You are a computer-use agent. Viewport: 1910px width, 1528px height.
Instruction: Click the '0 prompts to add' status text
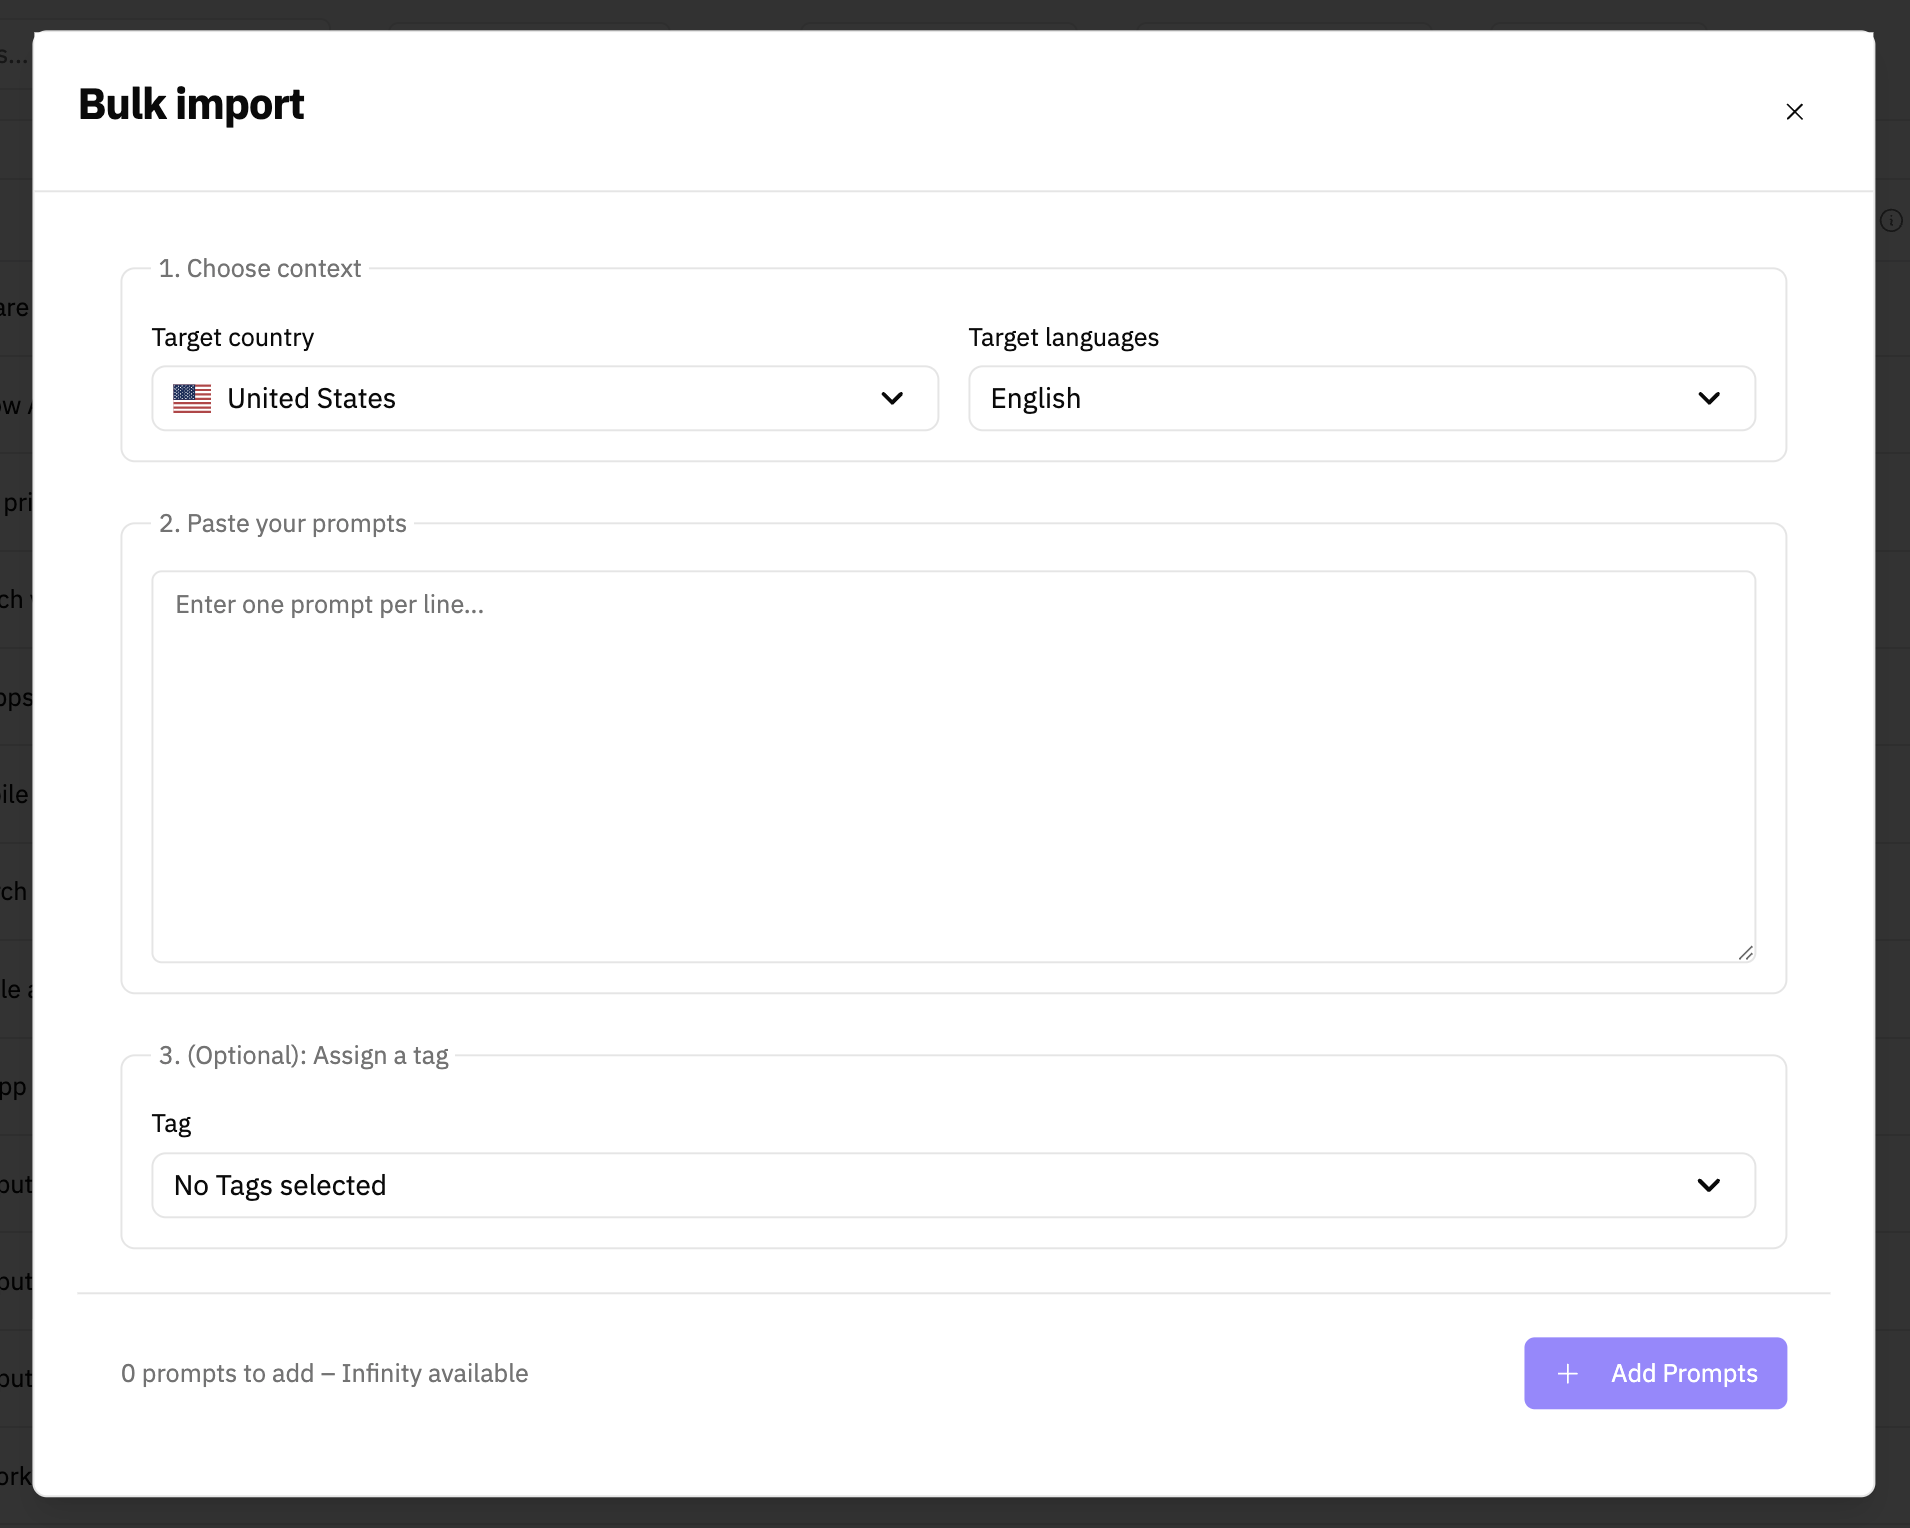tap(324, 1374)
